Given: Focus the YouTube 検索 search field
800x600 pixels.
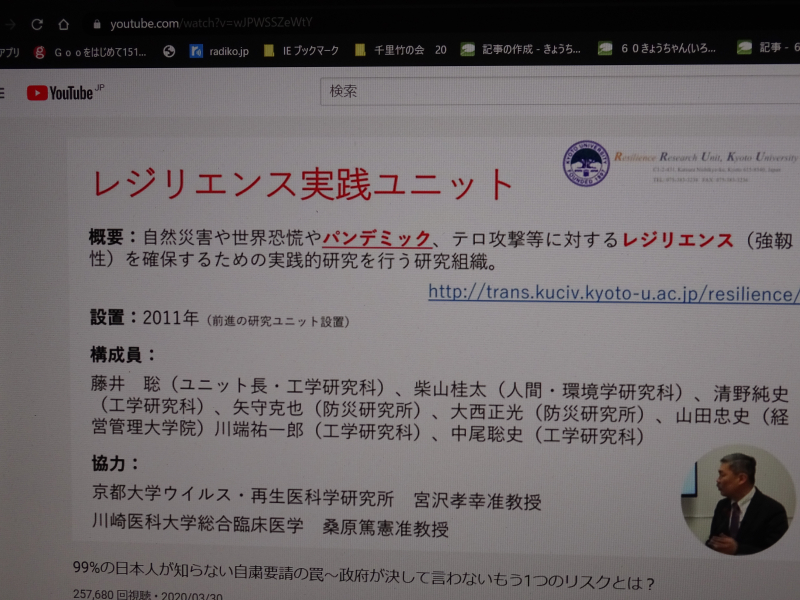Looking at the screenshot, I should click(560, 91).
